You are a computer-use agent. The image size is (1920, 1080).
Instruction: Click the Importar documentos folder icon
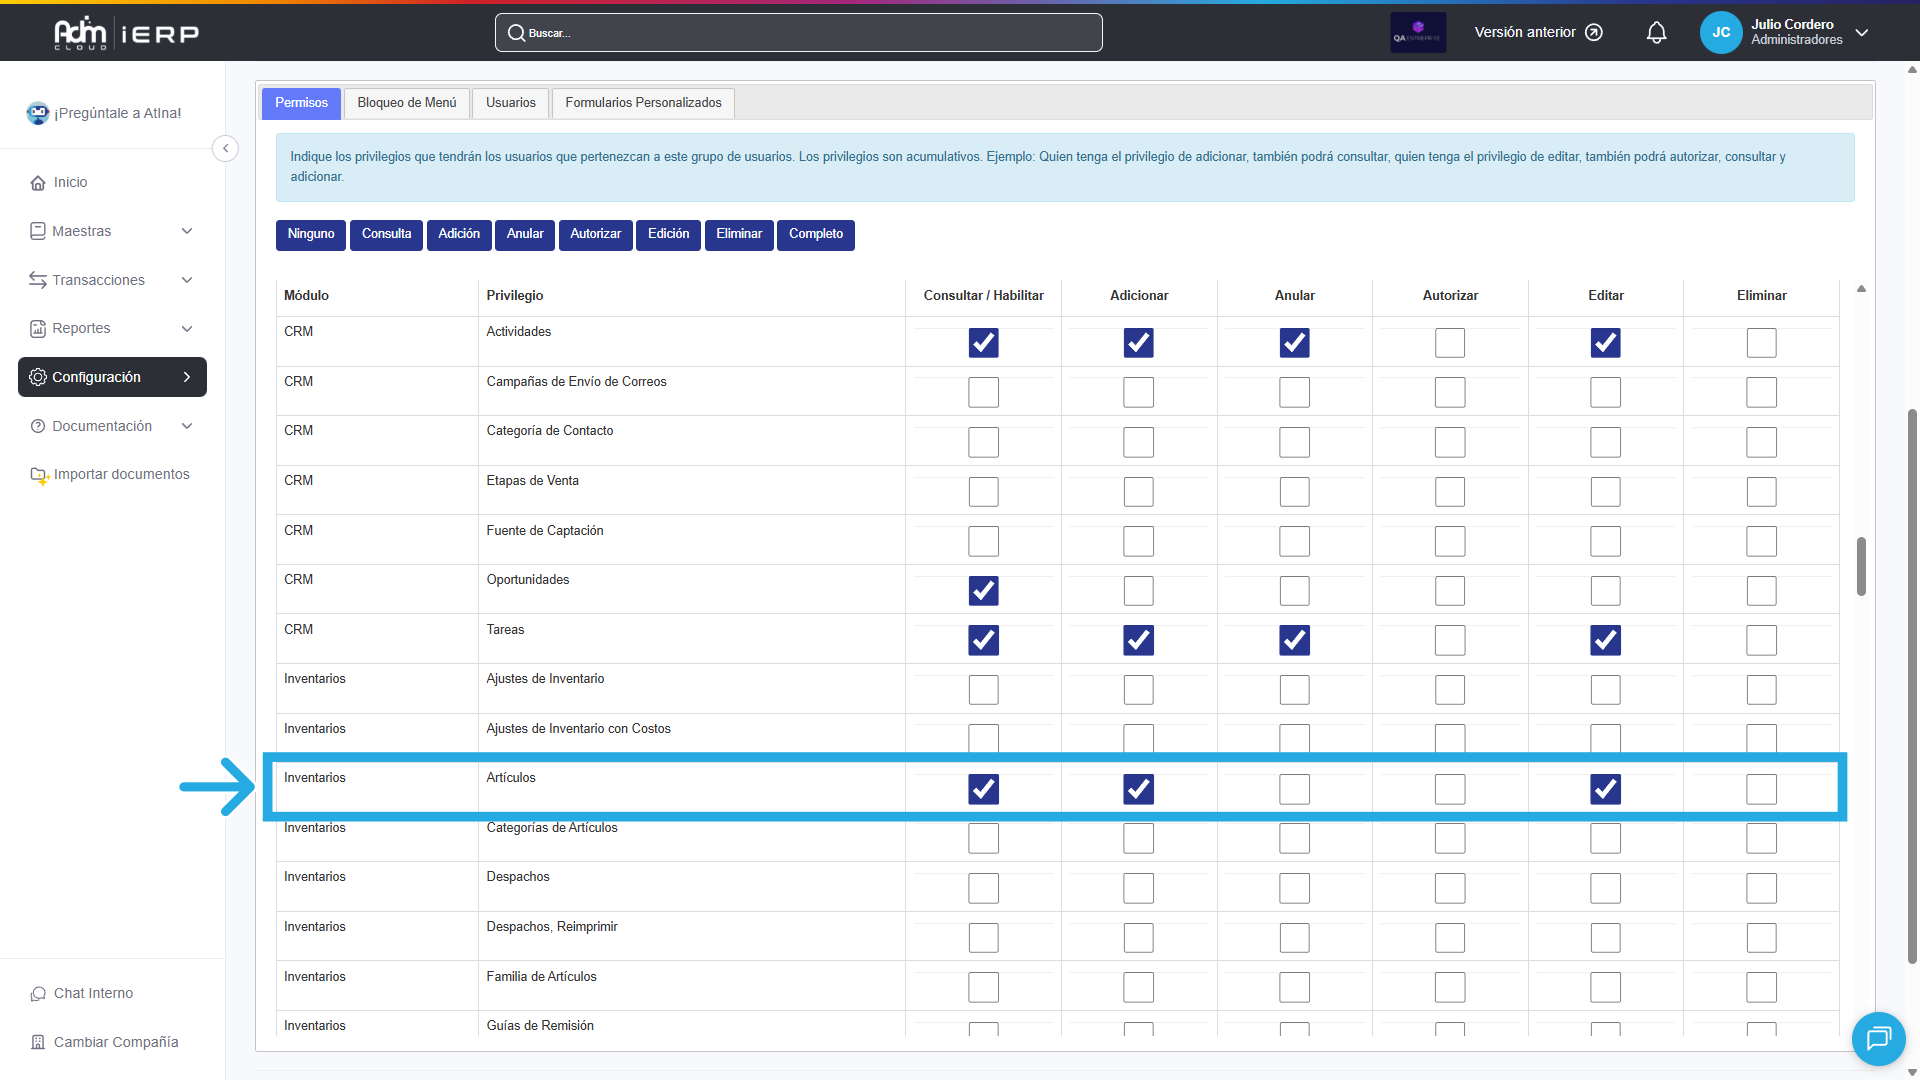[x=38, y=475]
